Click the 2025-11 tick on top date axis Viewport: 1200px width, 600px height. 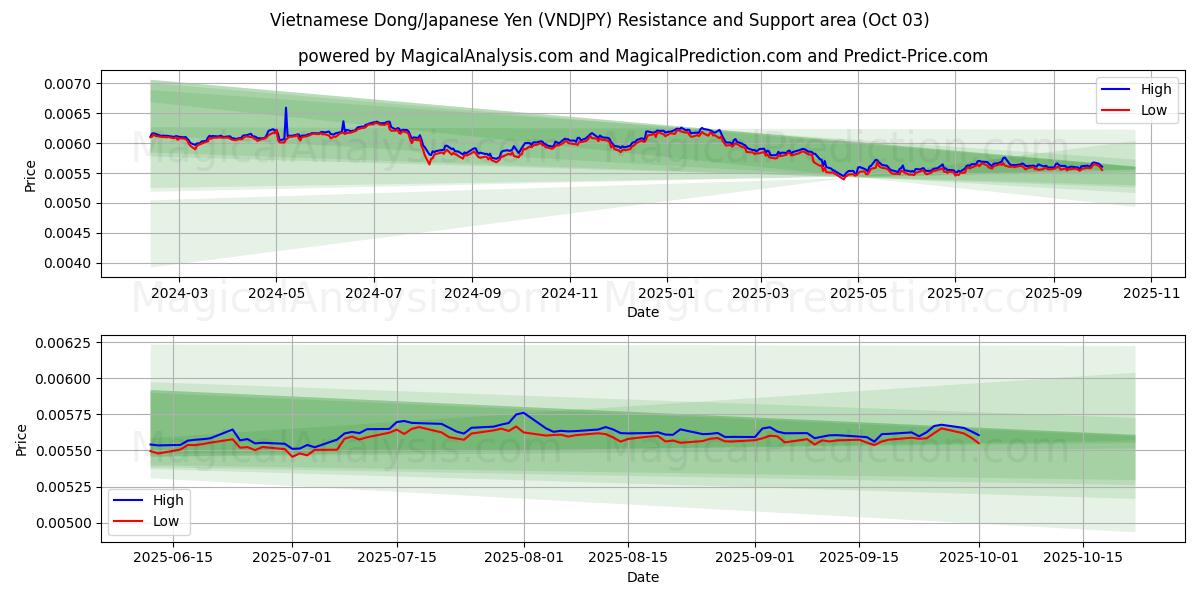pyautogui.click(x=1151, y=294)
